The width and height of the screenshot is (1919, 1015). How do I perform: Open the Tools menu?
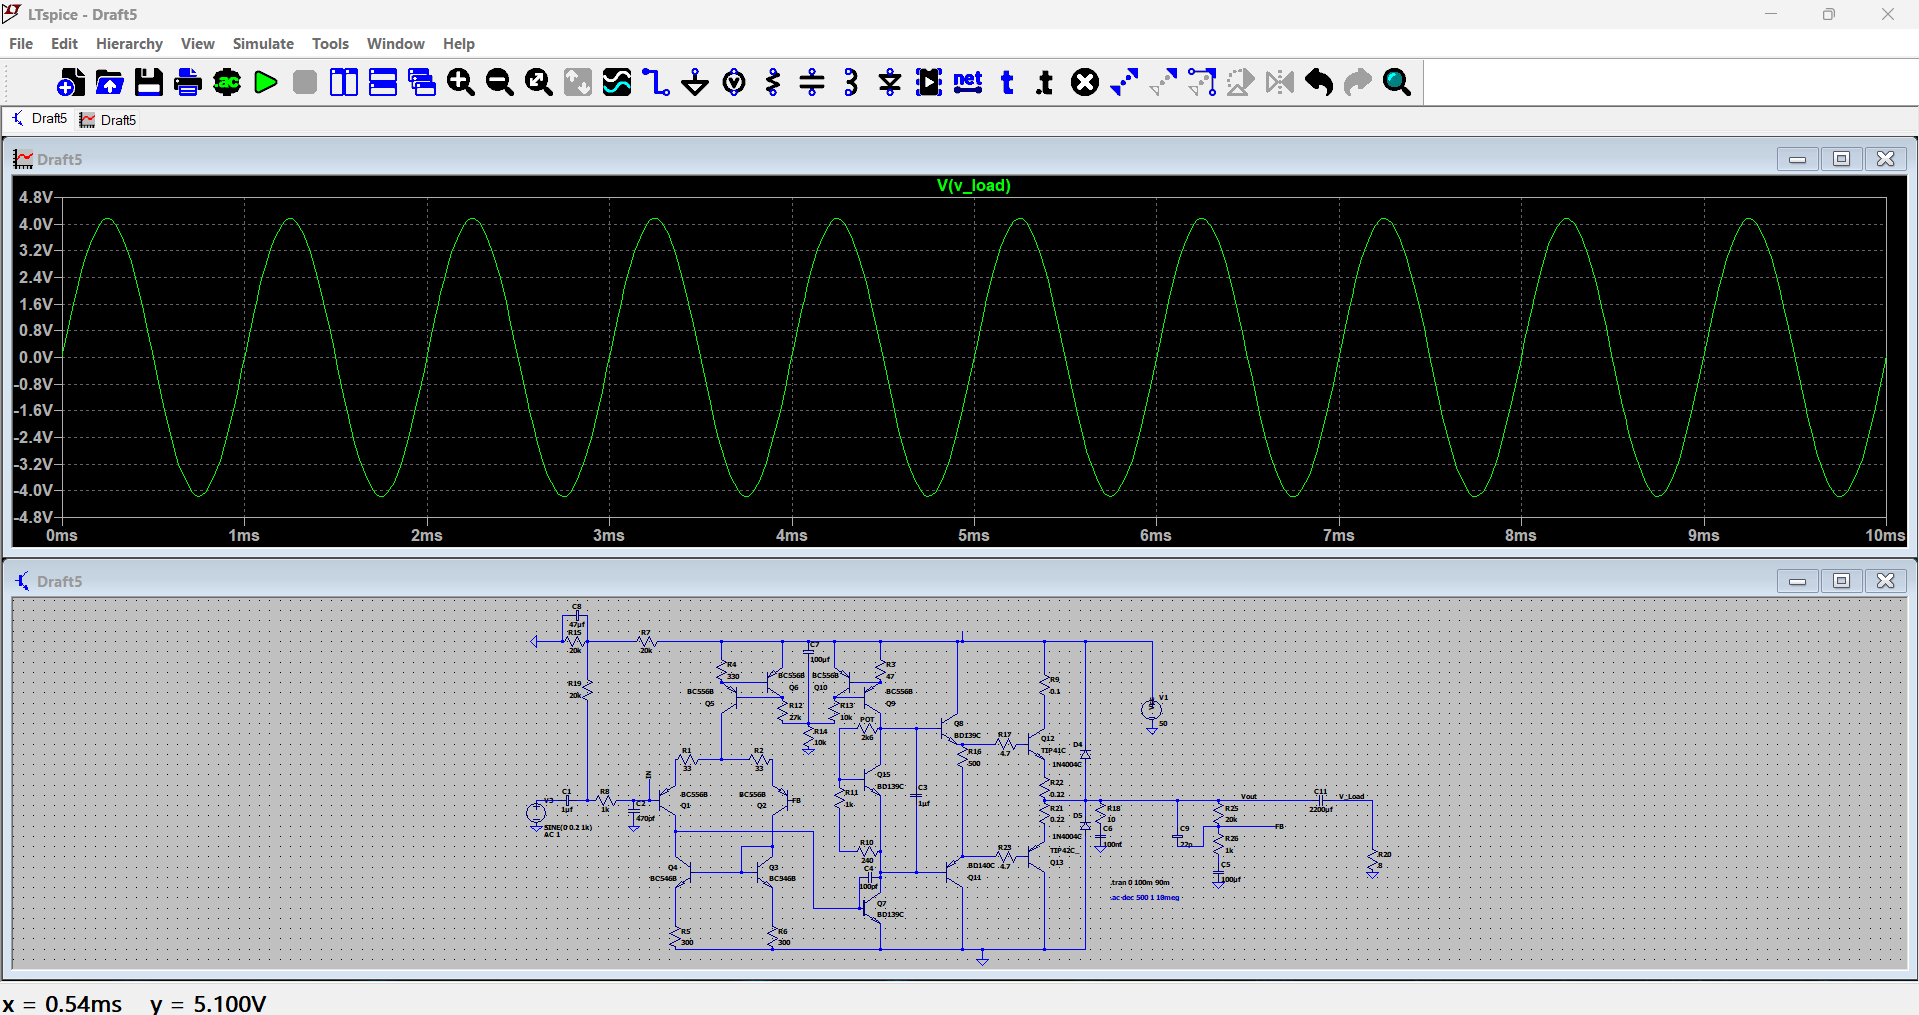(330, 44)
